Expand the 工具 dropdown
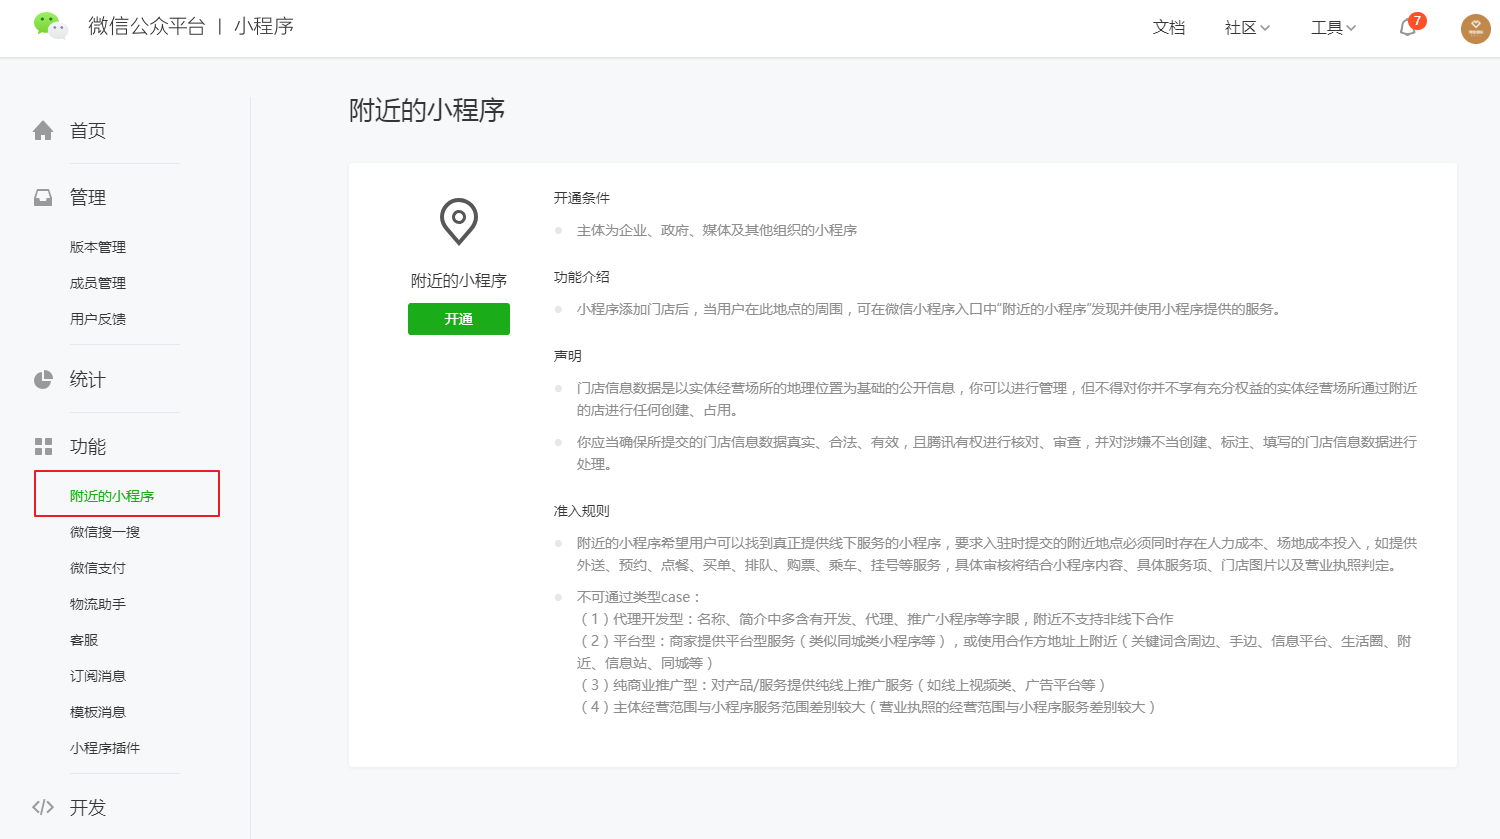The image size is (1500, 839). click(1333, 28)
